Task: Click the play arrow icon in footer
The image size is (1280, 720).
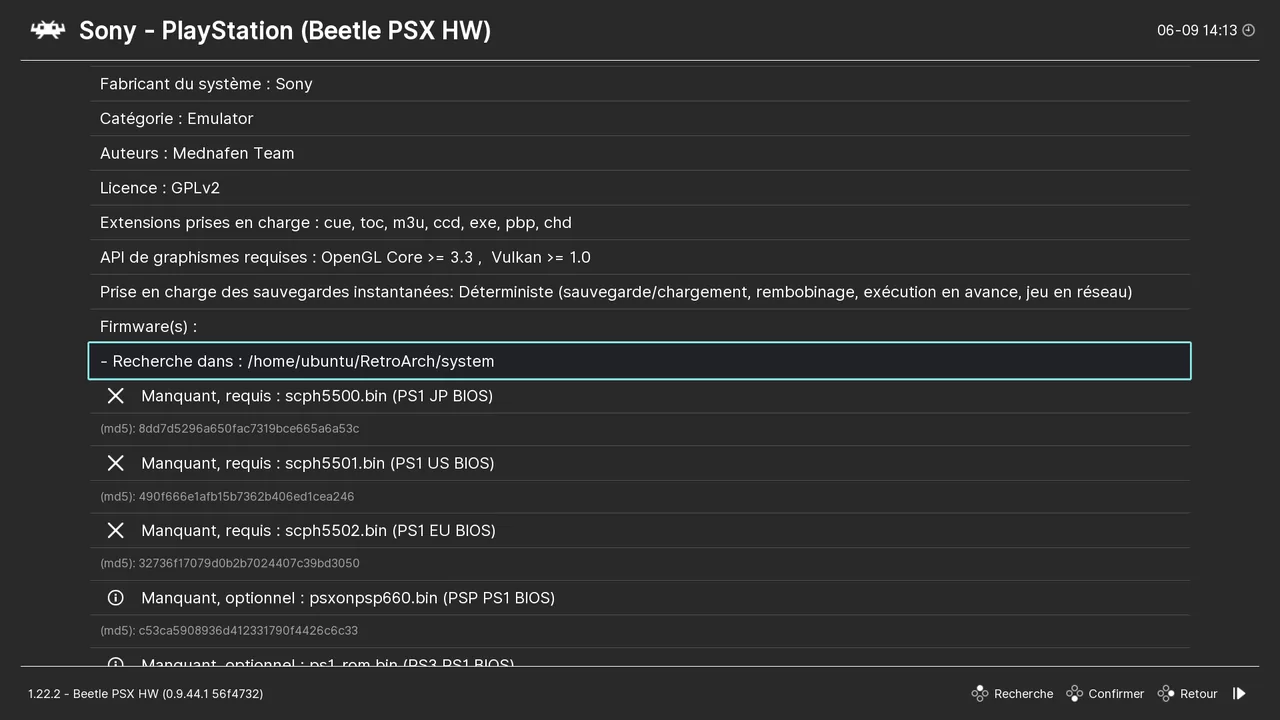Action: tap(1239, 693)
